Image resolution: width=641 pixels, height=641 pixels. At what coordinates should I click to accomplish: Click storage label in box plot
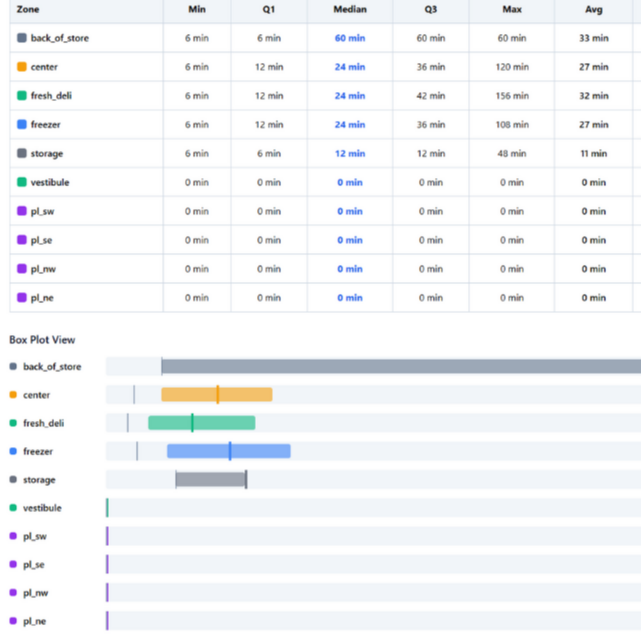(39, 479)
